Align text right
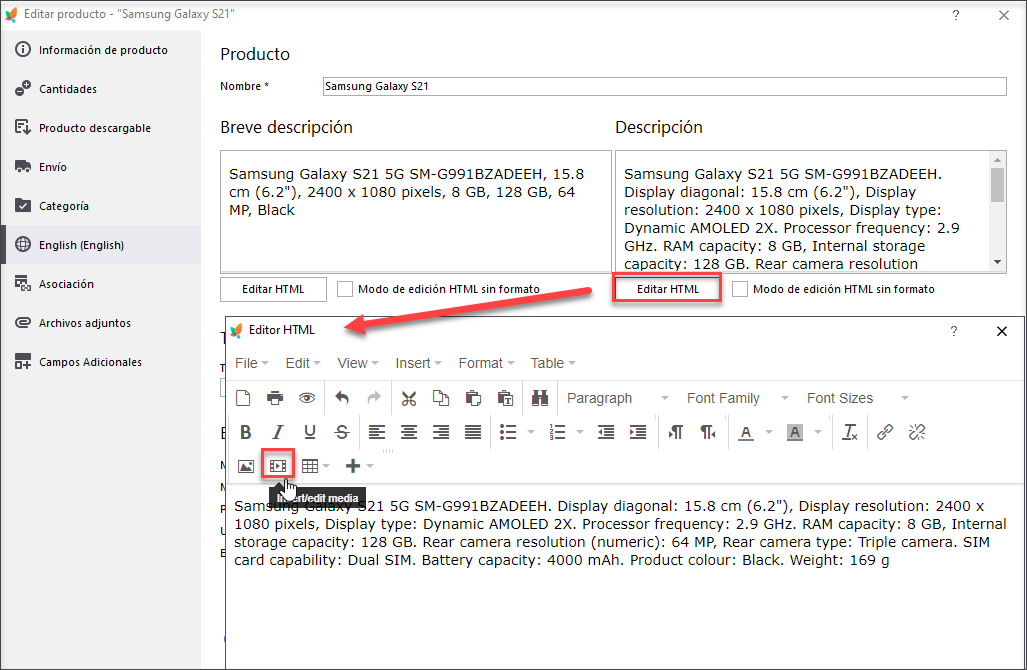The width and height of the screenshot is (1027, 670). tap(441, 432)
